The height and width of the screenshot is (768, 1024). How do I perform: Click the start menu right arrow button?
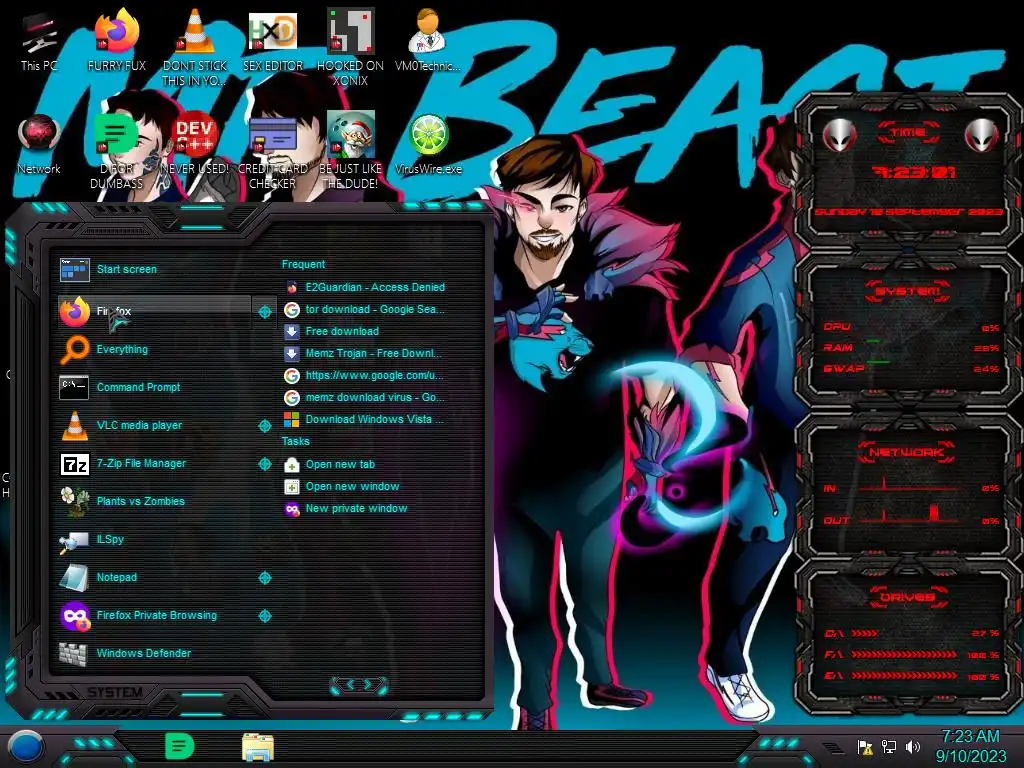369,684
